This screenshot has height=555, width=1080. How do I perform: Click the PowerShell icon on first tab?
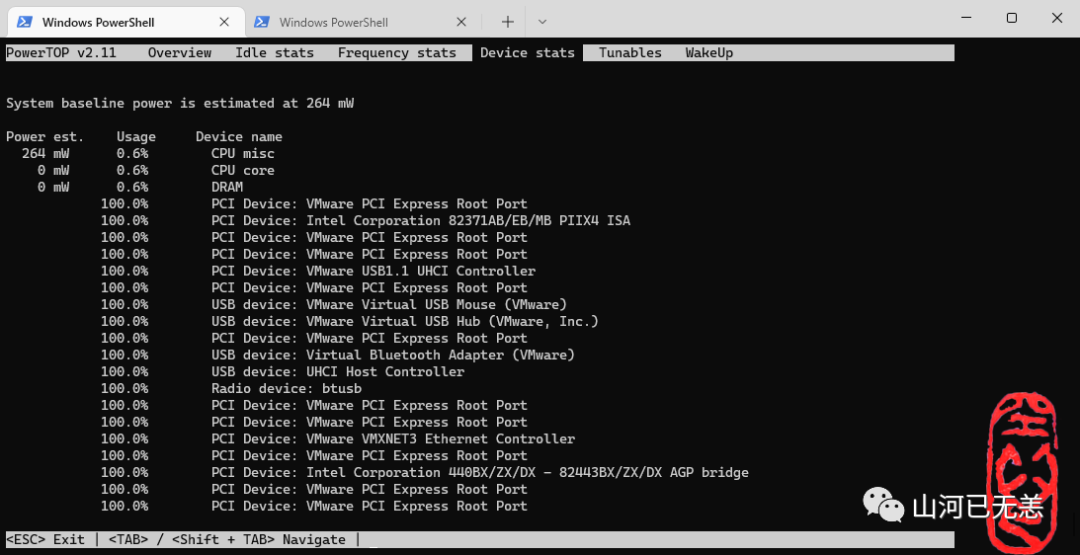pyautogui.click(x=24, y=22)
